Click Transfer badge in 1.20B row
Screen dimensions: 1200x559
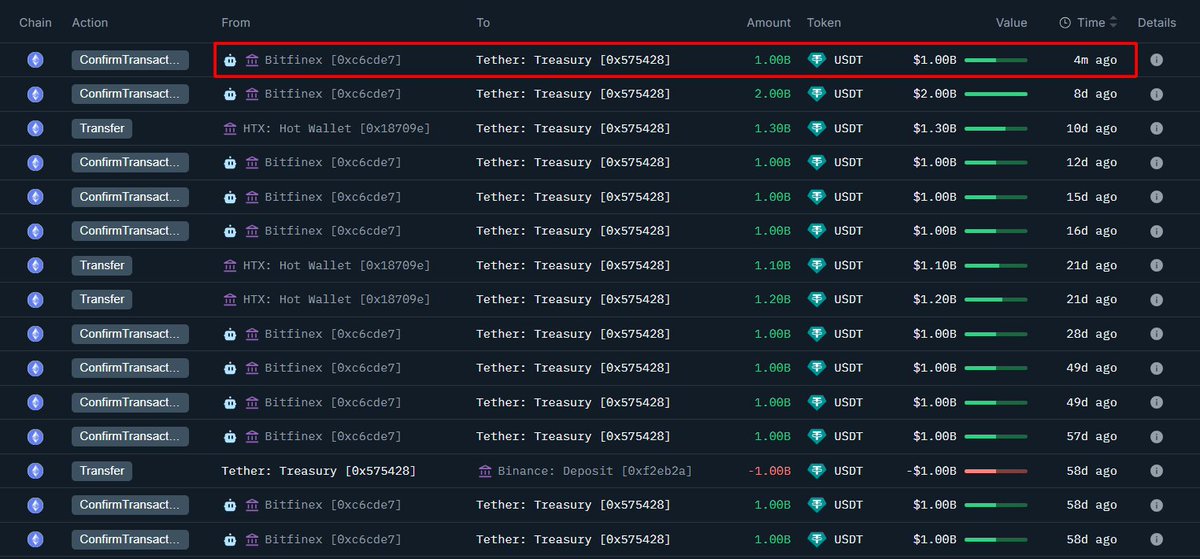pos(102,299)
